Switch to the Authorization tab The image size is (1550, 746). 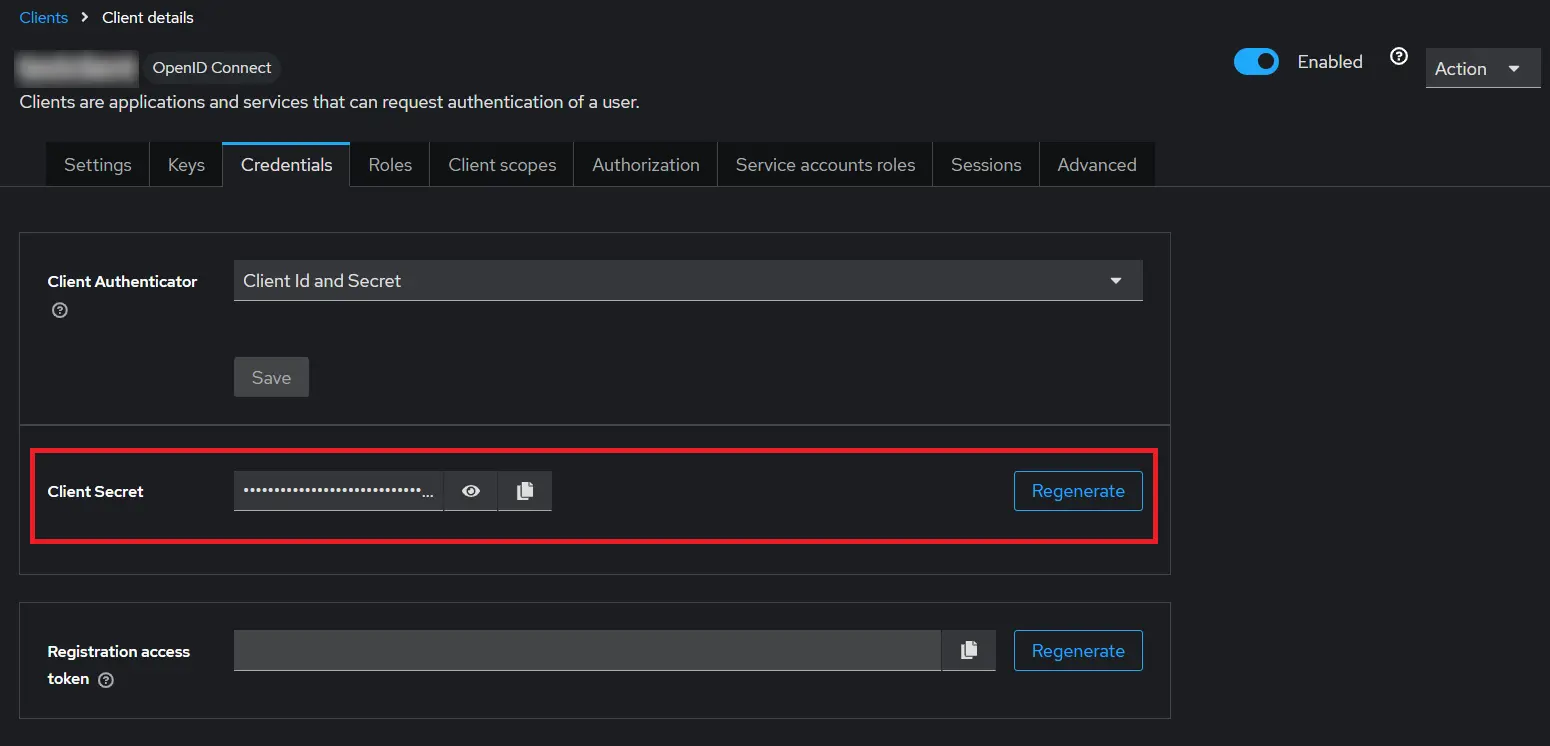646,165
